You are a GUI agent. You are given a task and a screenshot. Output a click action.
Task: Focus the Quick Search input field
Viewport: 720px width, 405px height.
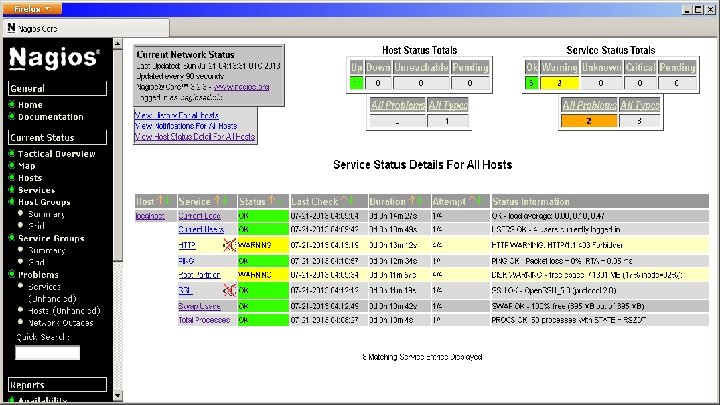(x=47, y=352)
